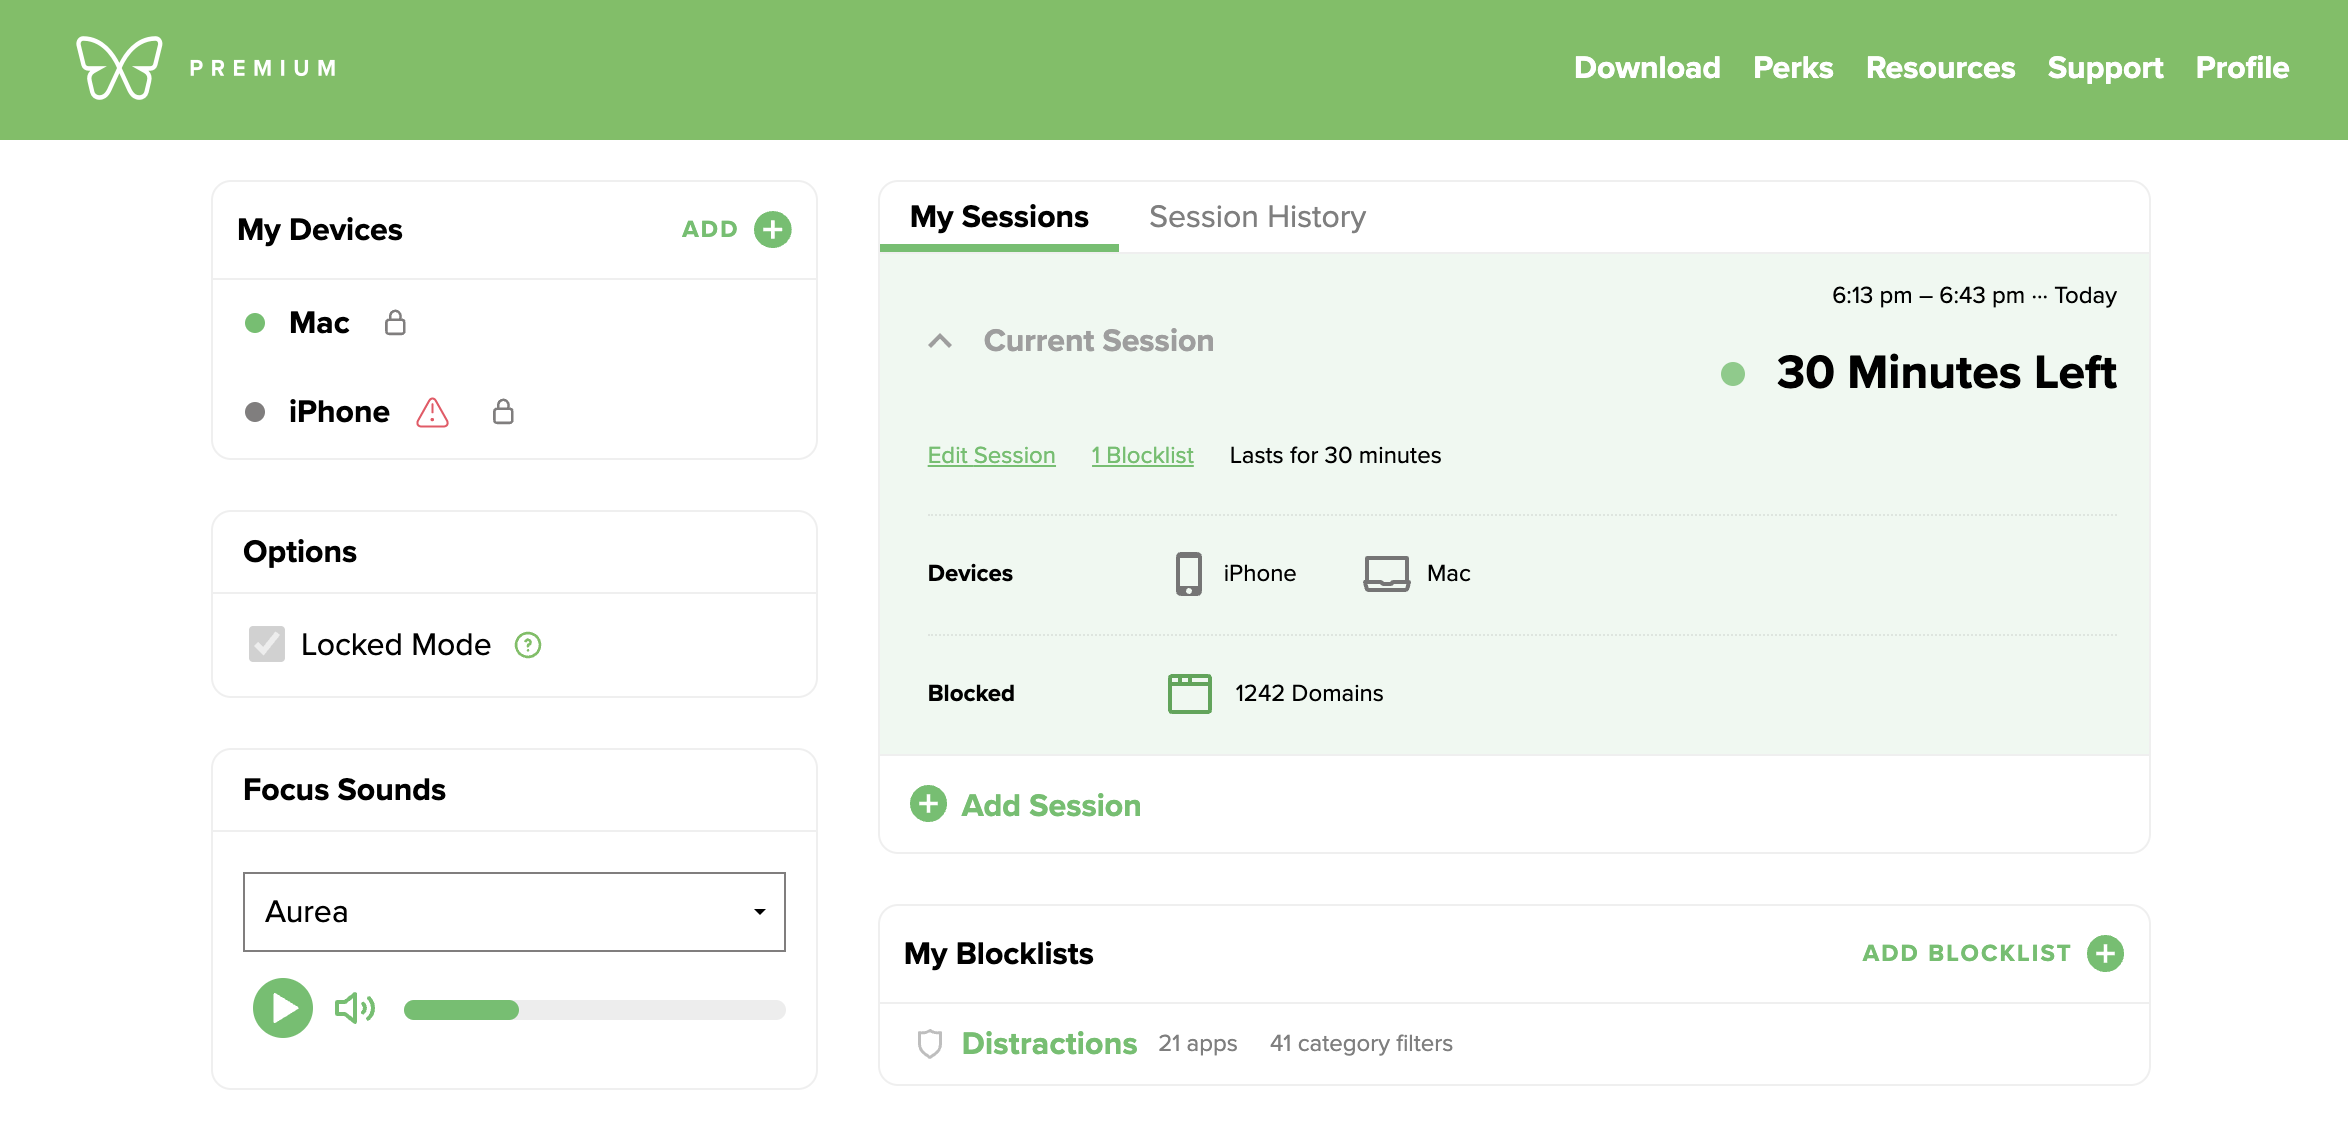Viewport: 2348px width, 1138px height.
Task: Click the Edit Session link
Action: (x=991, y=455)
